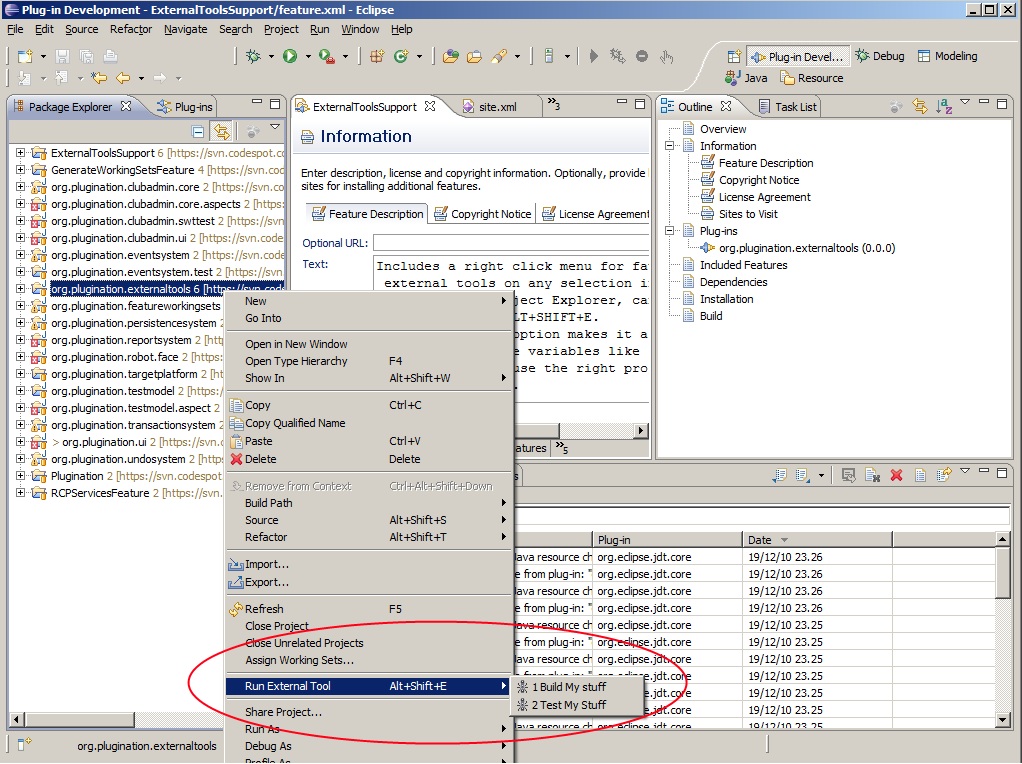
Task: Switch to the Debug perspective
Action: point(880,56)
